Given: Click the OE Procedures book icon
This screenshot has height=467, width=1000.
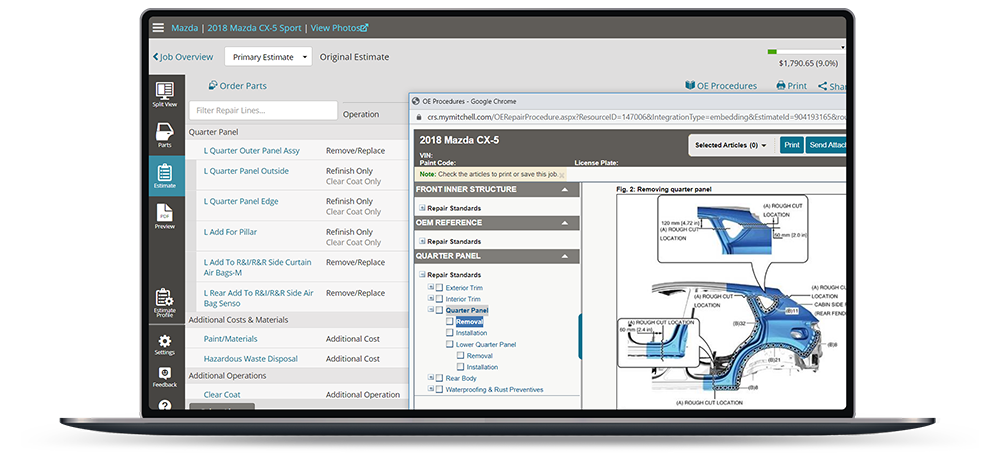Looking at the screenshot, I should click(x=690, y=85).
